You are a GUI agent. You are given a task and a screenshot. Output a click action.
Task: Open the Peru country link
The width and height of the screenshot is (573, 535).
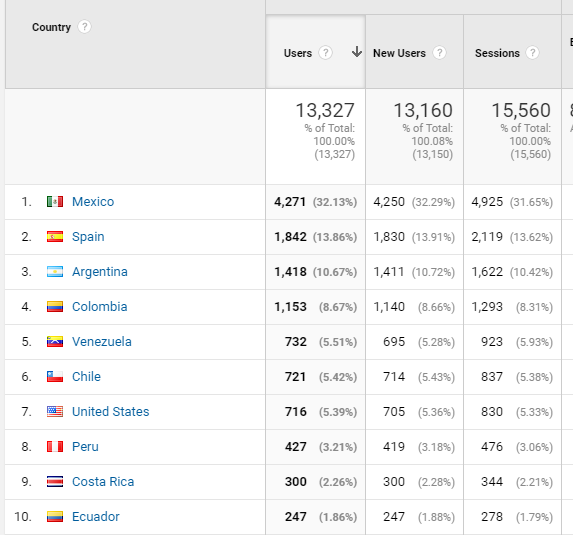85,447
